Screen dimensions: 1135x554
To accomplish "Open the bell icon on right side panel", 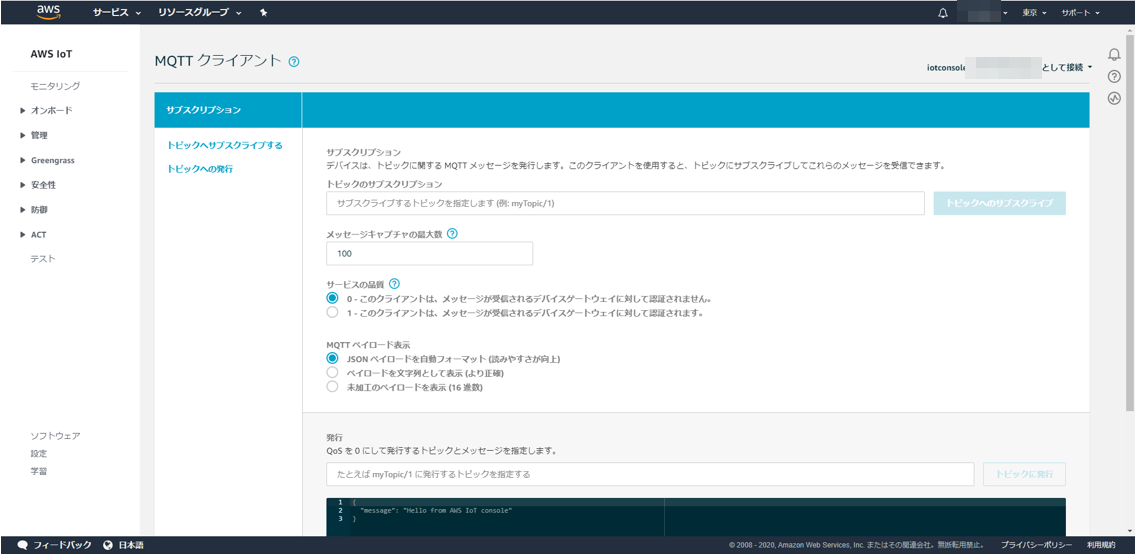I will click(1114, 54).
